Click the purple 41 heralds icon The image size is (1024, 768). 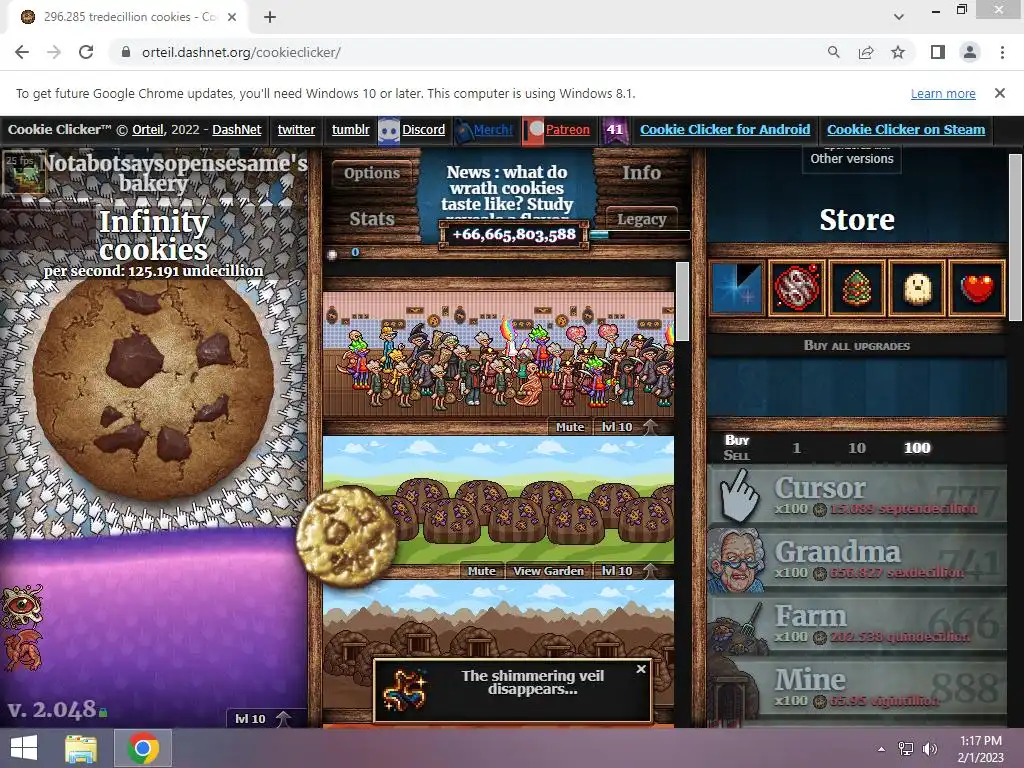point(615,130)
